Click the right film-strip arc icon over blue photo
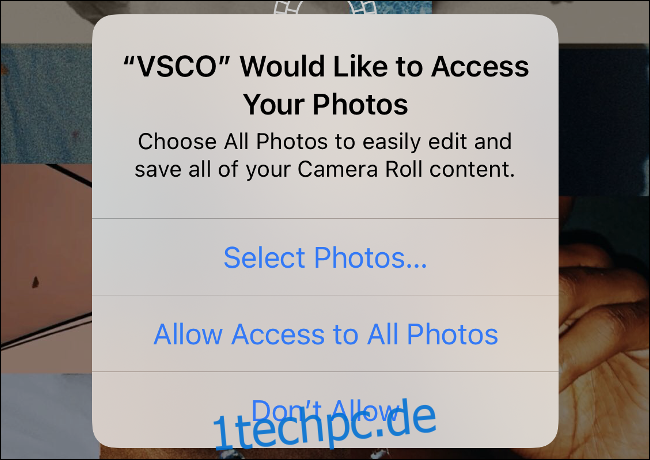The image size is (650, 460). [x=363, y=7]
